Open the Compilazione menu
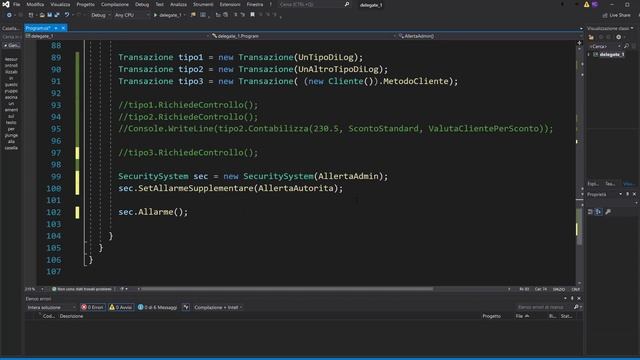This screenshot has width=640, height=360. 115,4
